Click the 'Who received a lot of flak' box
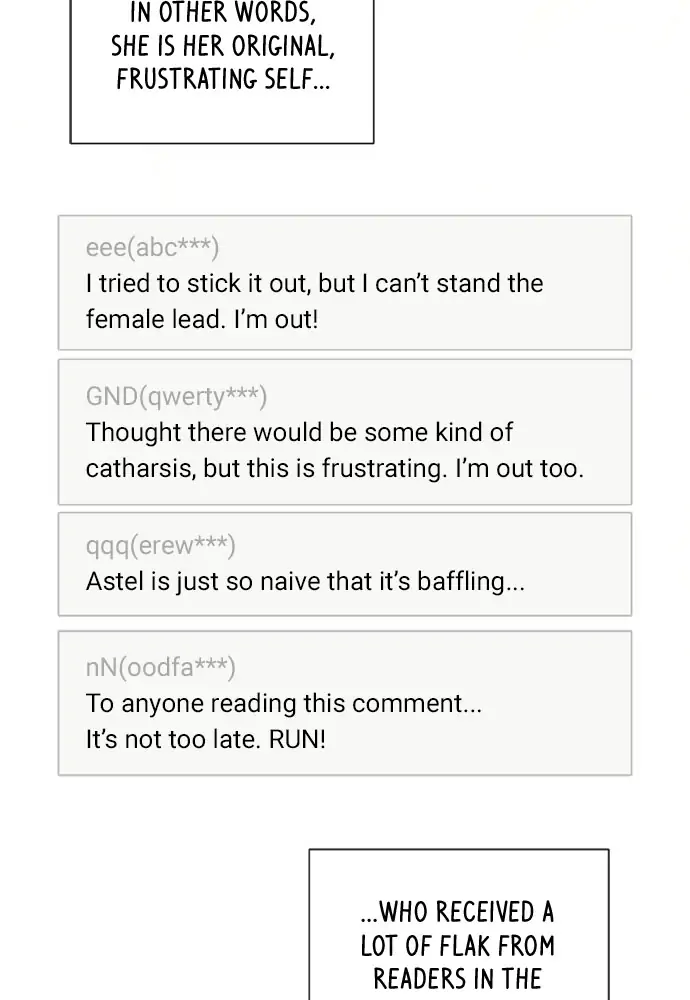Viewport: 690px width, 1000px height. coord(459,924)
